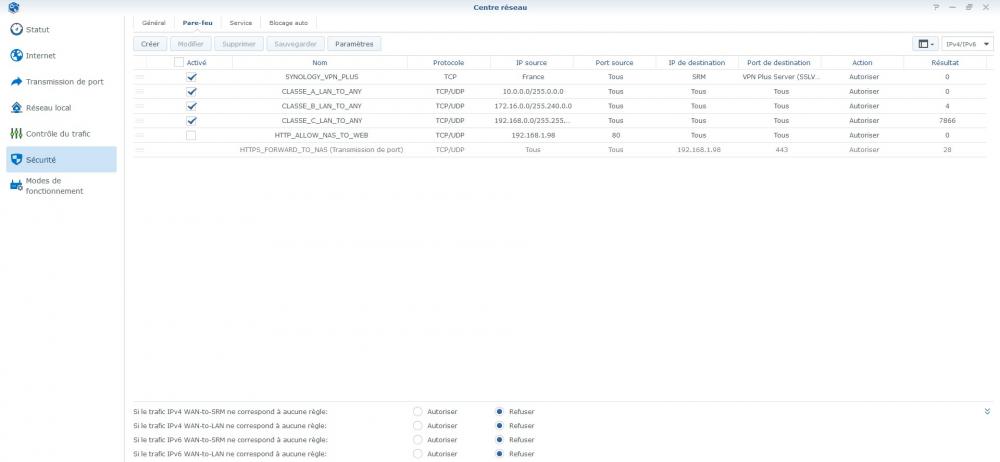Click the Modifier button
1000x462 pixels.
pos(191,44)
